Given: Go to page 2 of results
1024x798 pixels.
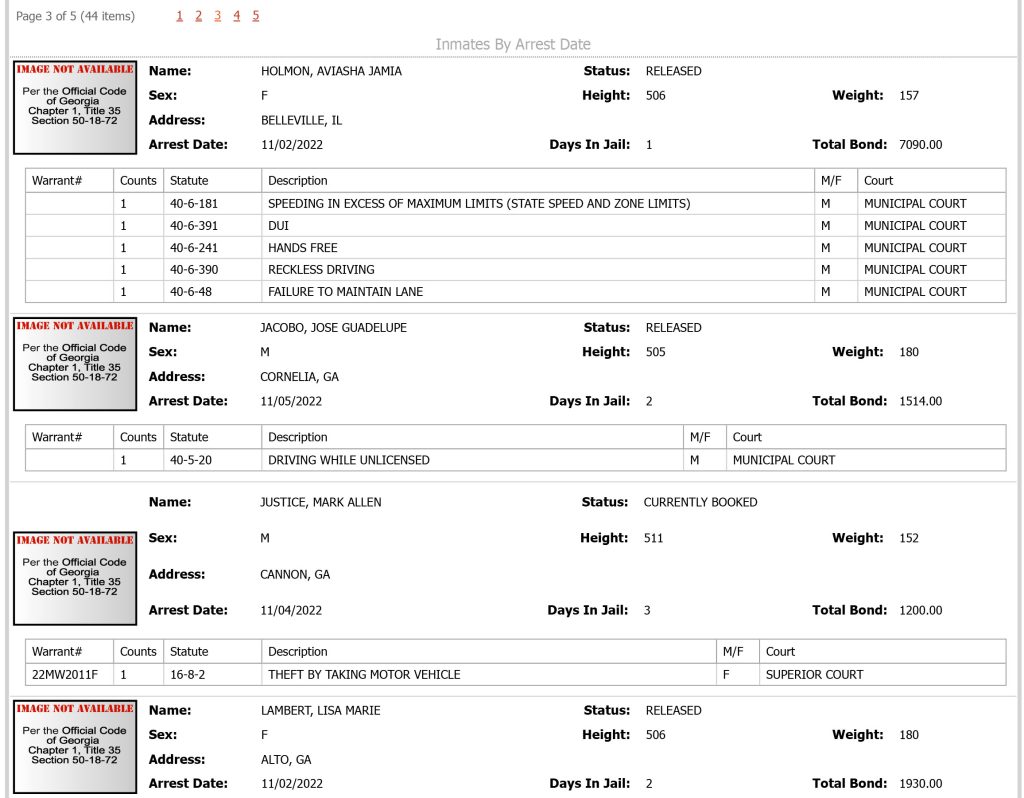Looking at the screenshot, I should point(199,16).
